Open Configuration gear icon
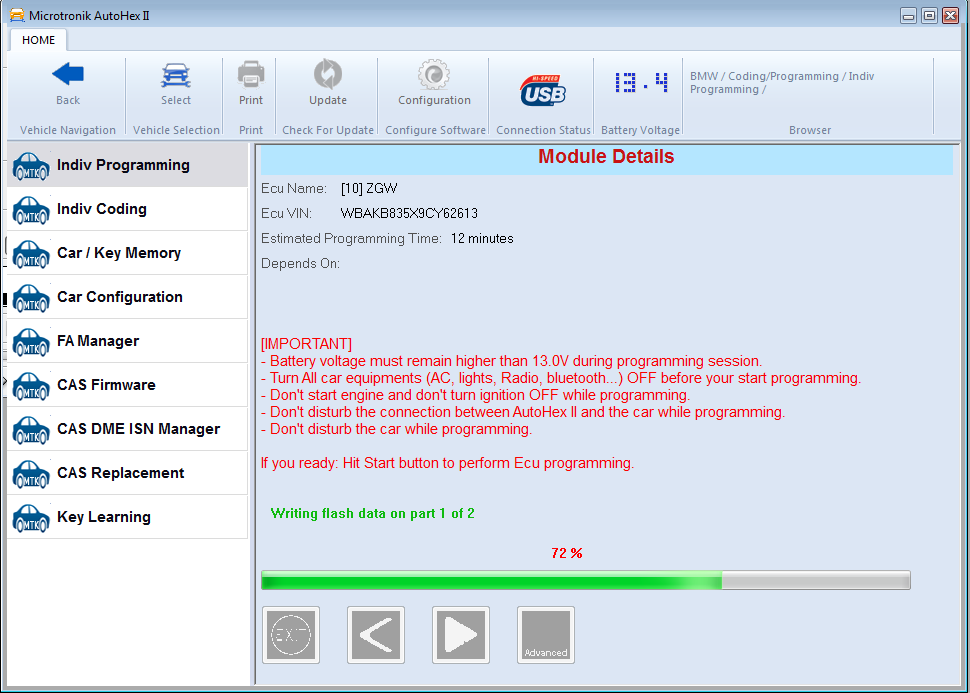 tap(434, 75)
